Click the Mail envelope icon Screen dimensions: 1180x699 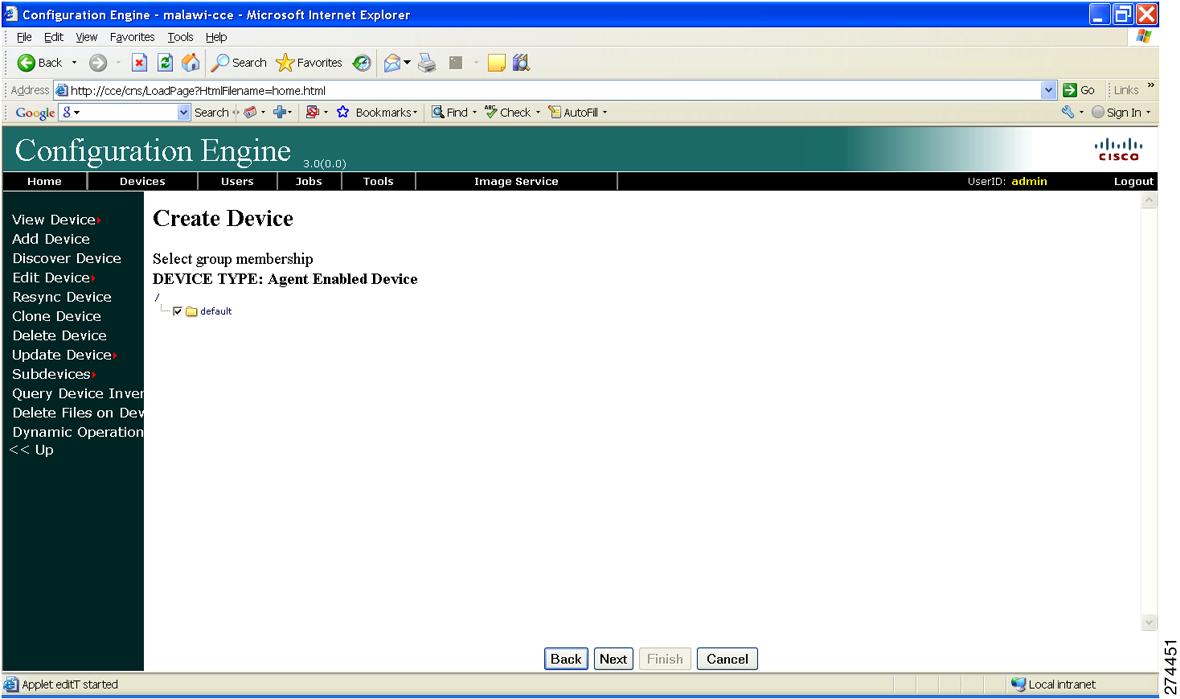tap(392, 62)
